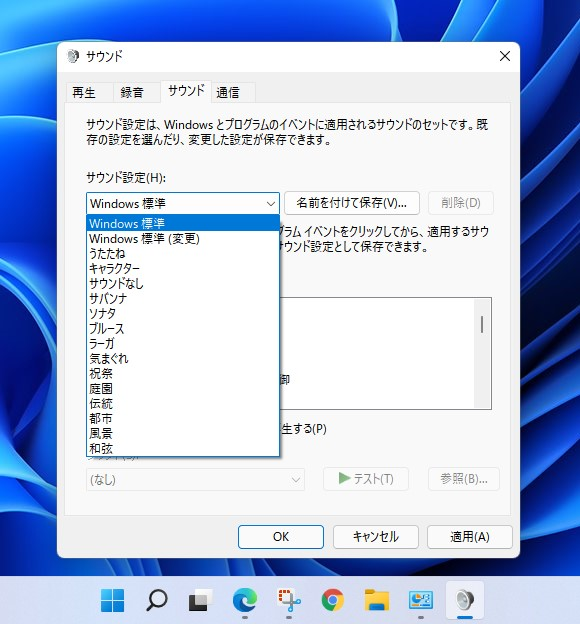Close the サウンド dialog
580x624 pixels.
tap(505, 56)
